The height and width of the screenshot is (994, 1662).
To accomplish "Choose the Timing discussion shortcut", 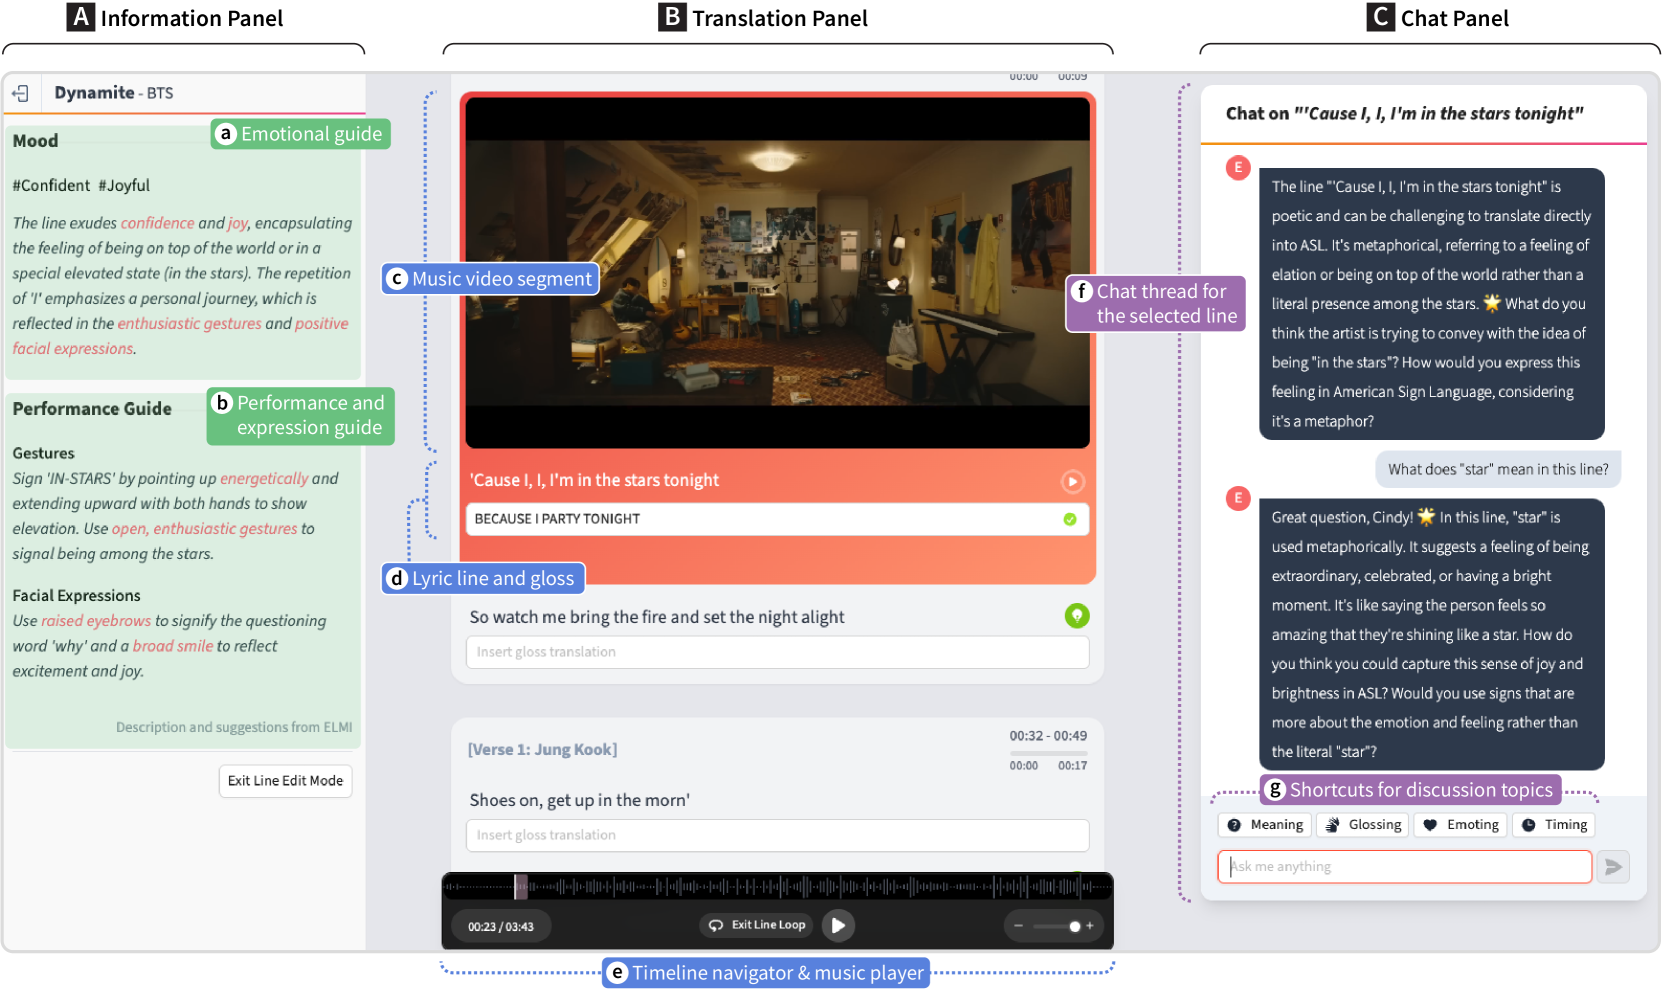I will pos(1554,825).
